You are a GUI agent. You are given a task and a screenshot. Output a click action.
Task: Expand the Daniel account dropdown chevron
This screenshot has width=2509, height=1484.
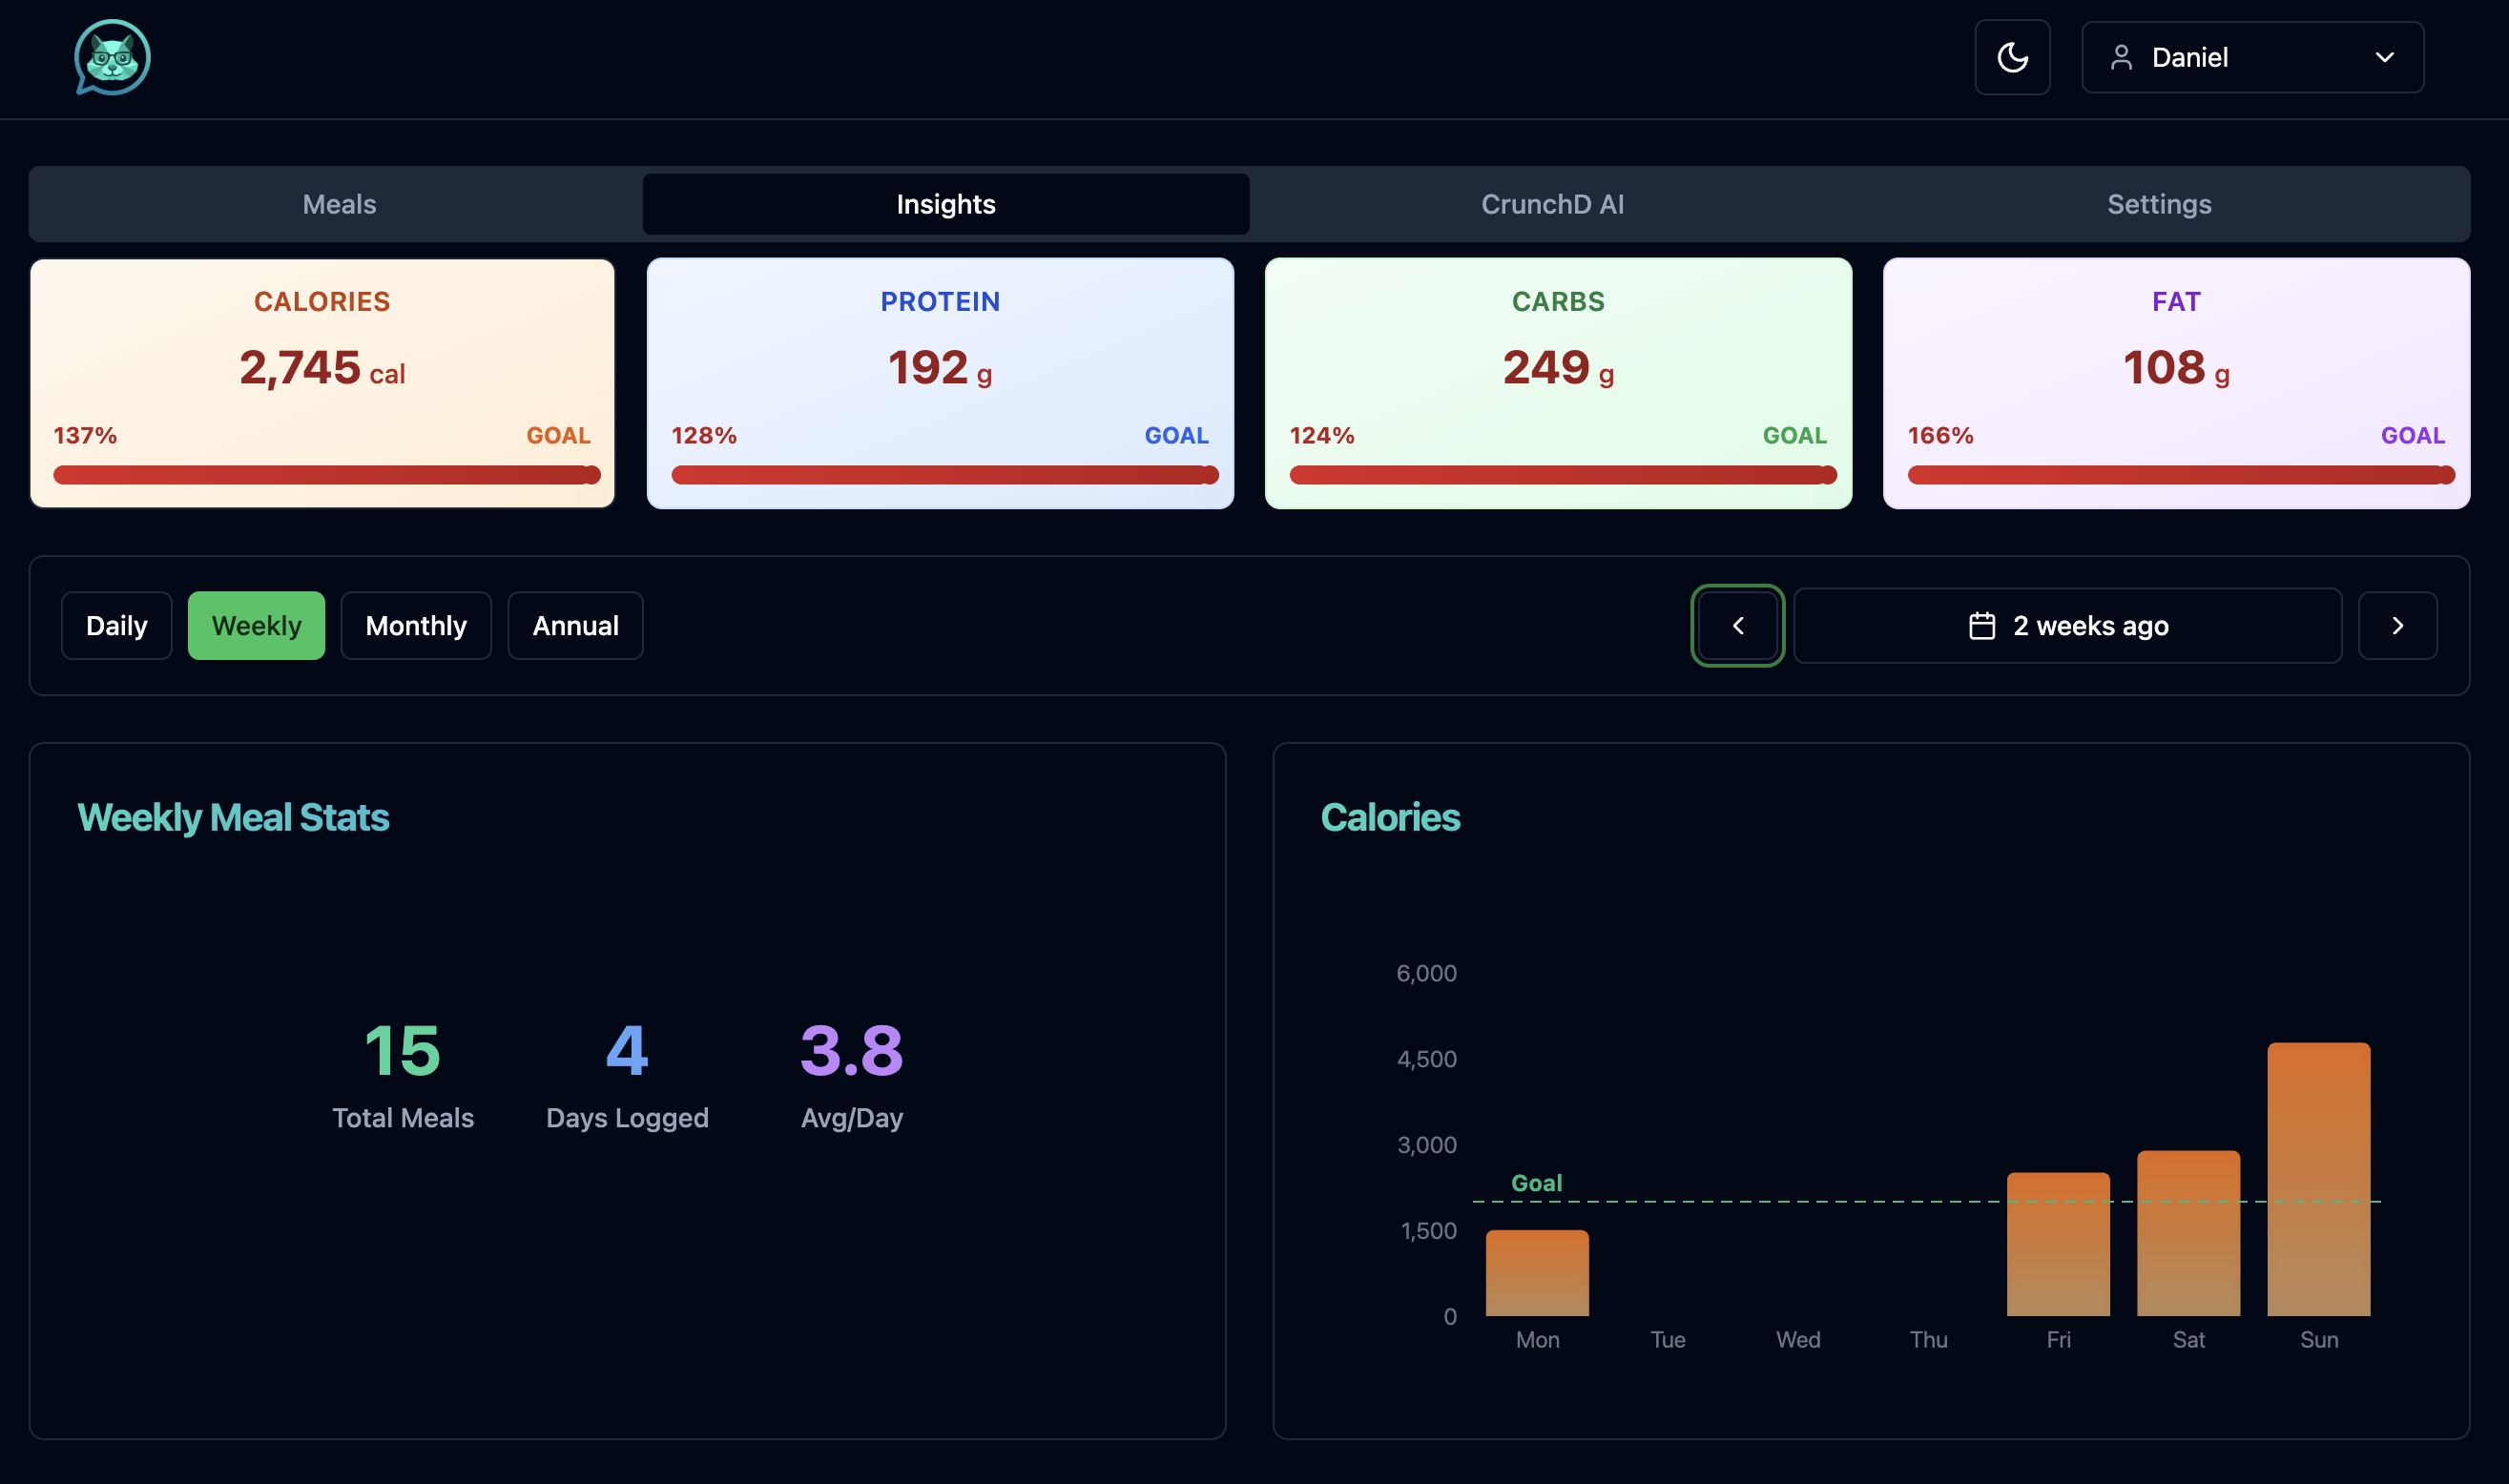click(x=2384, y=57)
